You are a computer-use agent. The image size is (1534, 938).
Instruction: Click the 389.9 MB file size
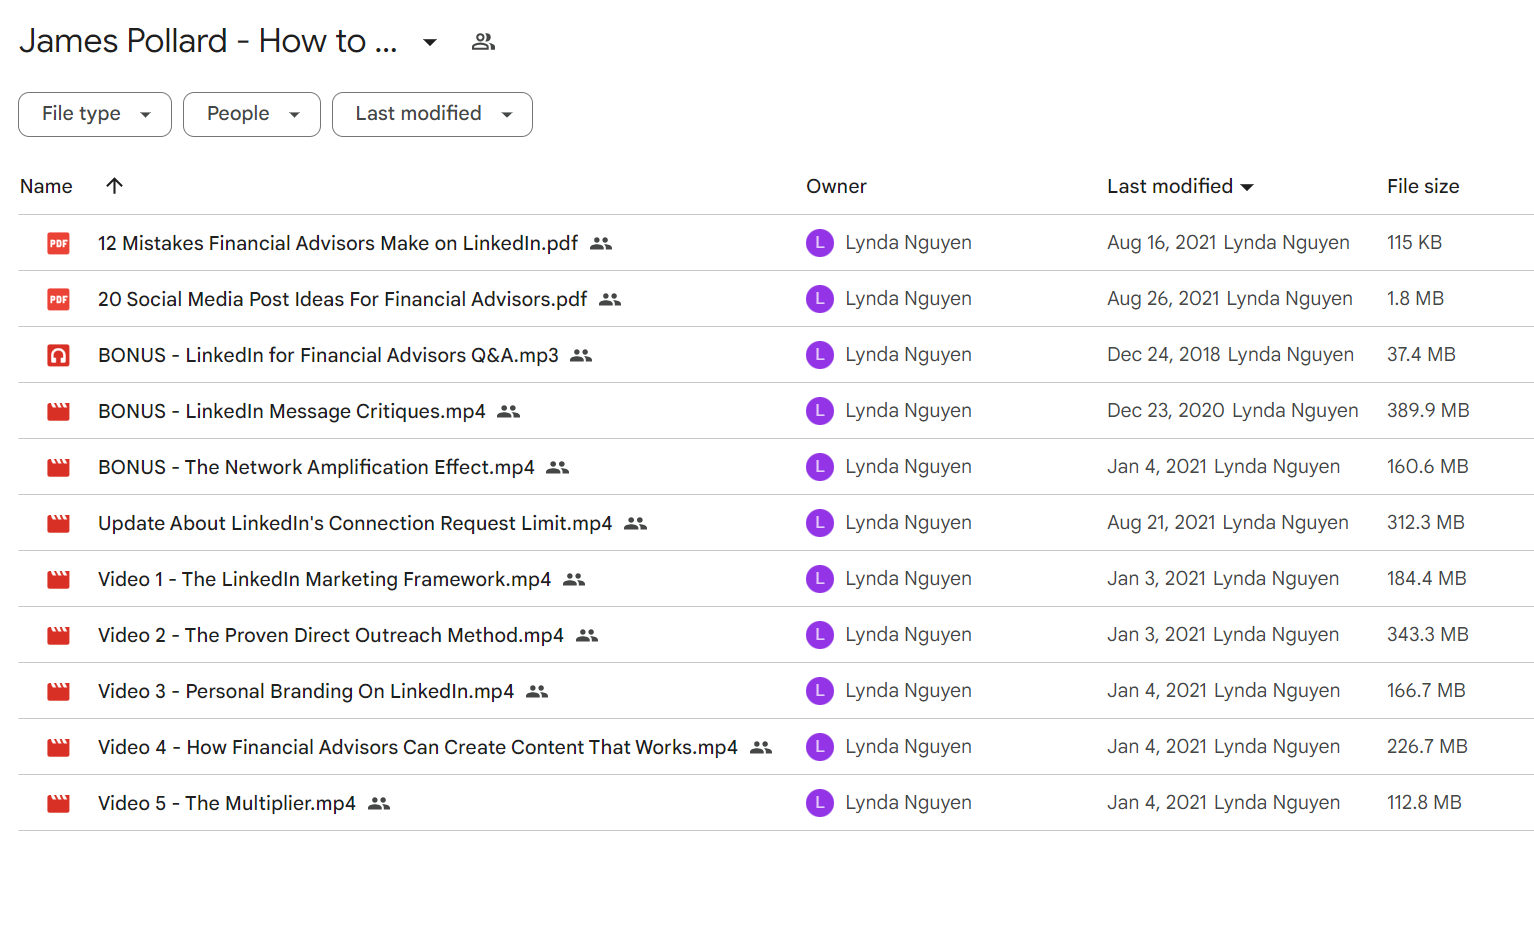pyautogui.click(x=1428, y=411)
